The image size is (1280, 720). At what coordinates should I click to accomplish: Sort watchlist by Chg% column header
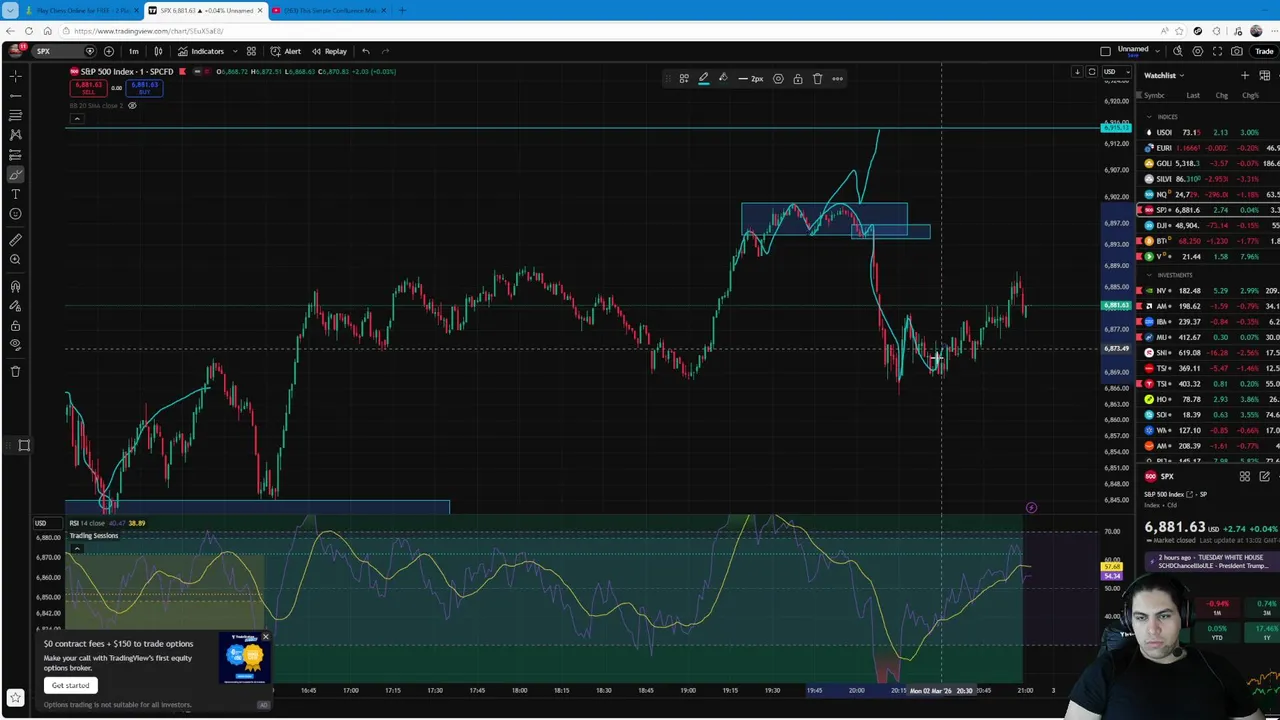(1251, 96)
